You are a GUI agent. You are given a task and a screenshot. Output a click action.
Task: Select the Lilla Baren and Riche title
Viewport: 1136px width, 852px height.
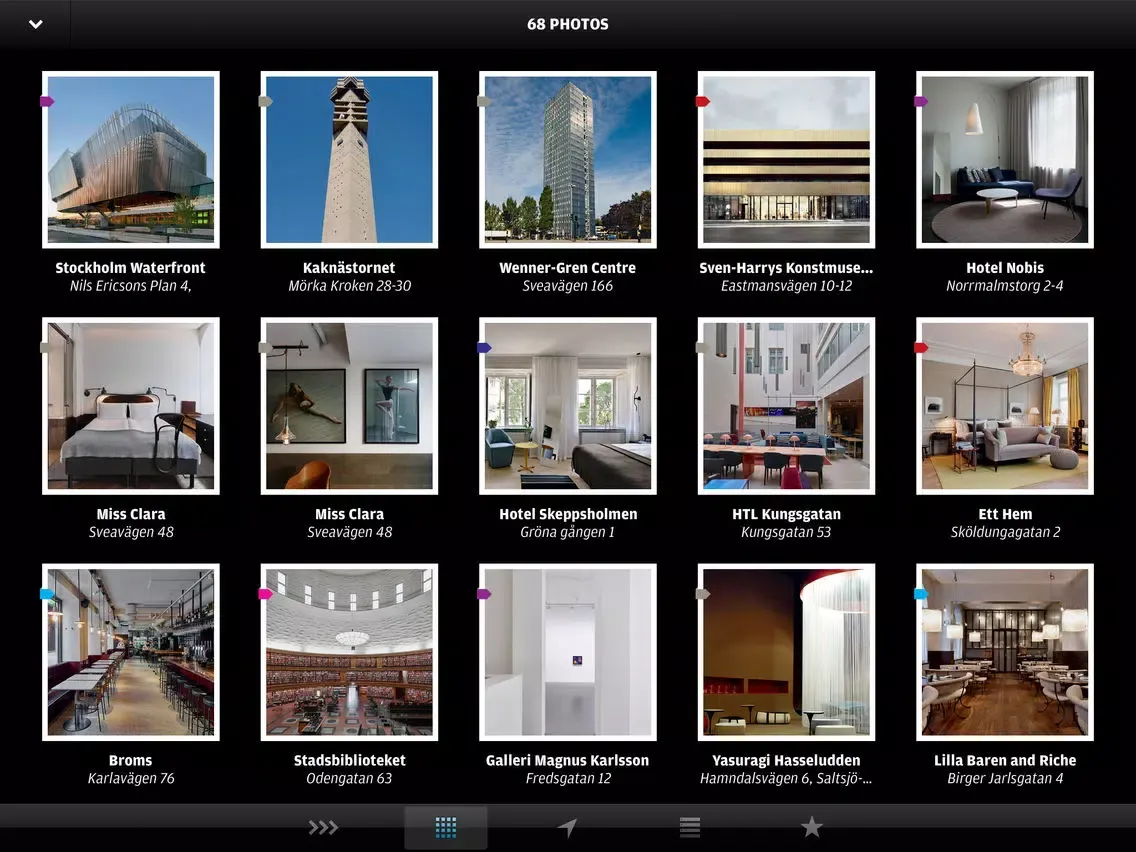point(1005,760)
